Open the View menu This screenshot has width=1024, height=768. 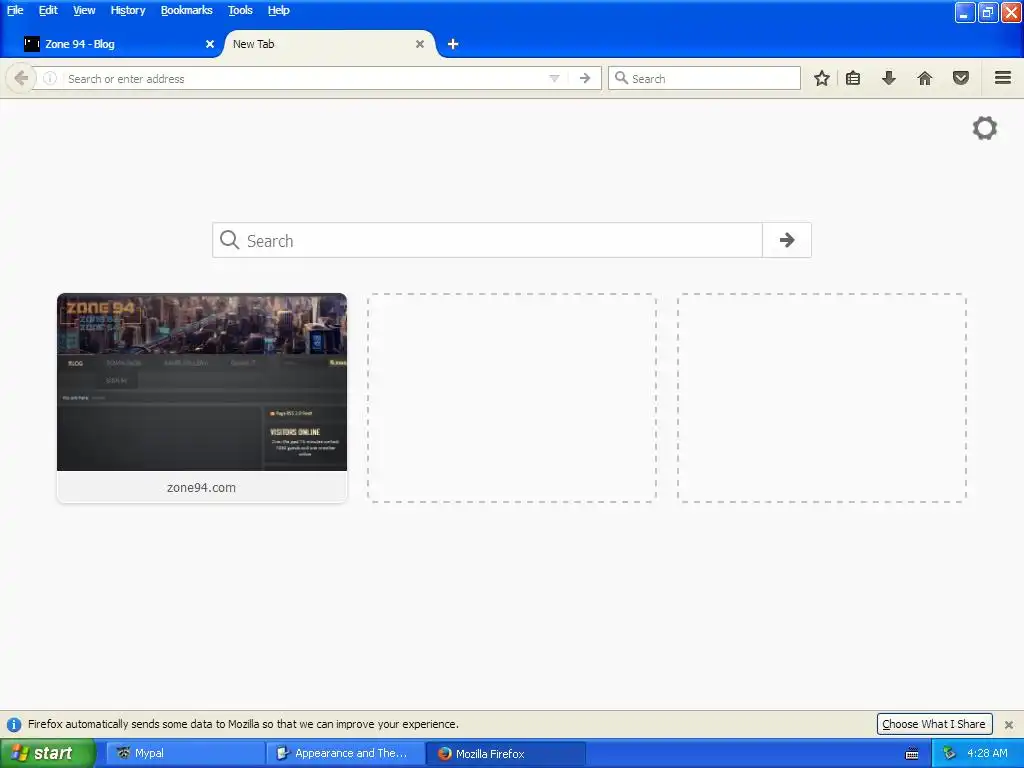coord(84,10)
